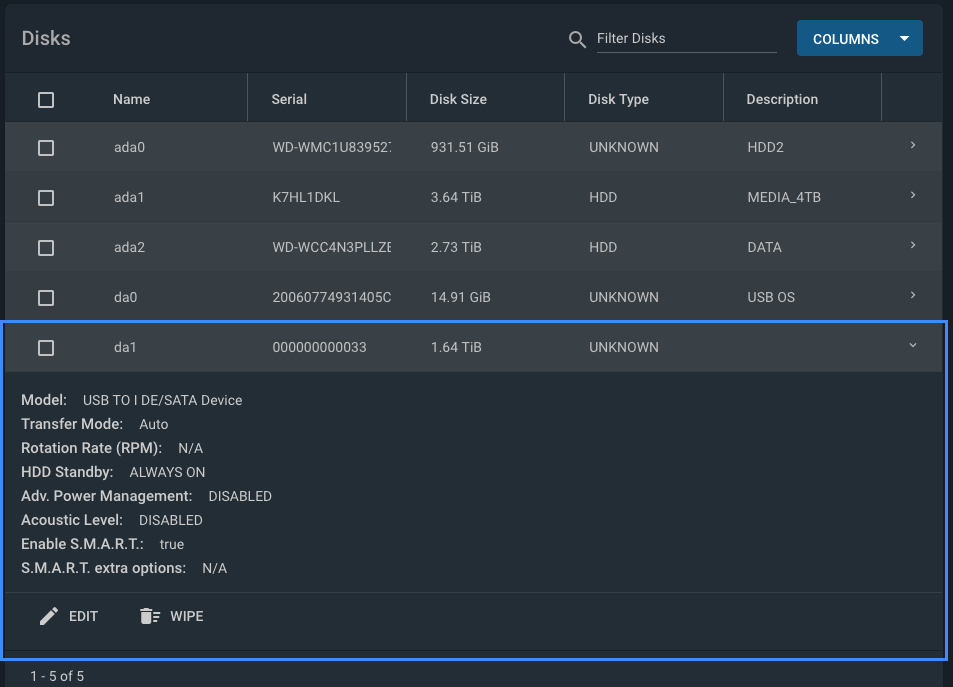Click the ada0 disk name
Viewport: 953px width, 687px height.
coord(129,147)
